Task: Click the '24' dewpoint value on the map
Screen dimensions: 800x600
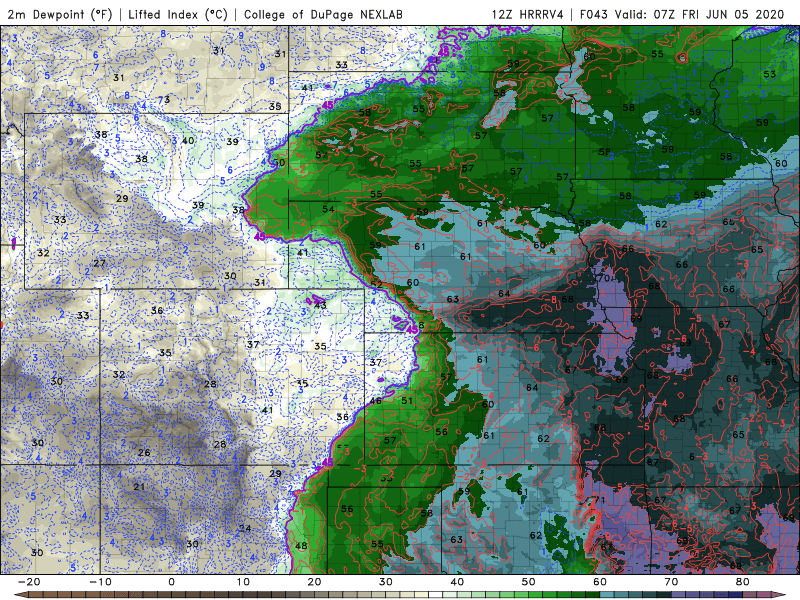Action: point(245,528)
